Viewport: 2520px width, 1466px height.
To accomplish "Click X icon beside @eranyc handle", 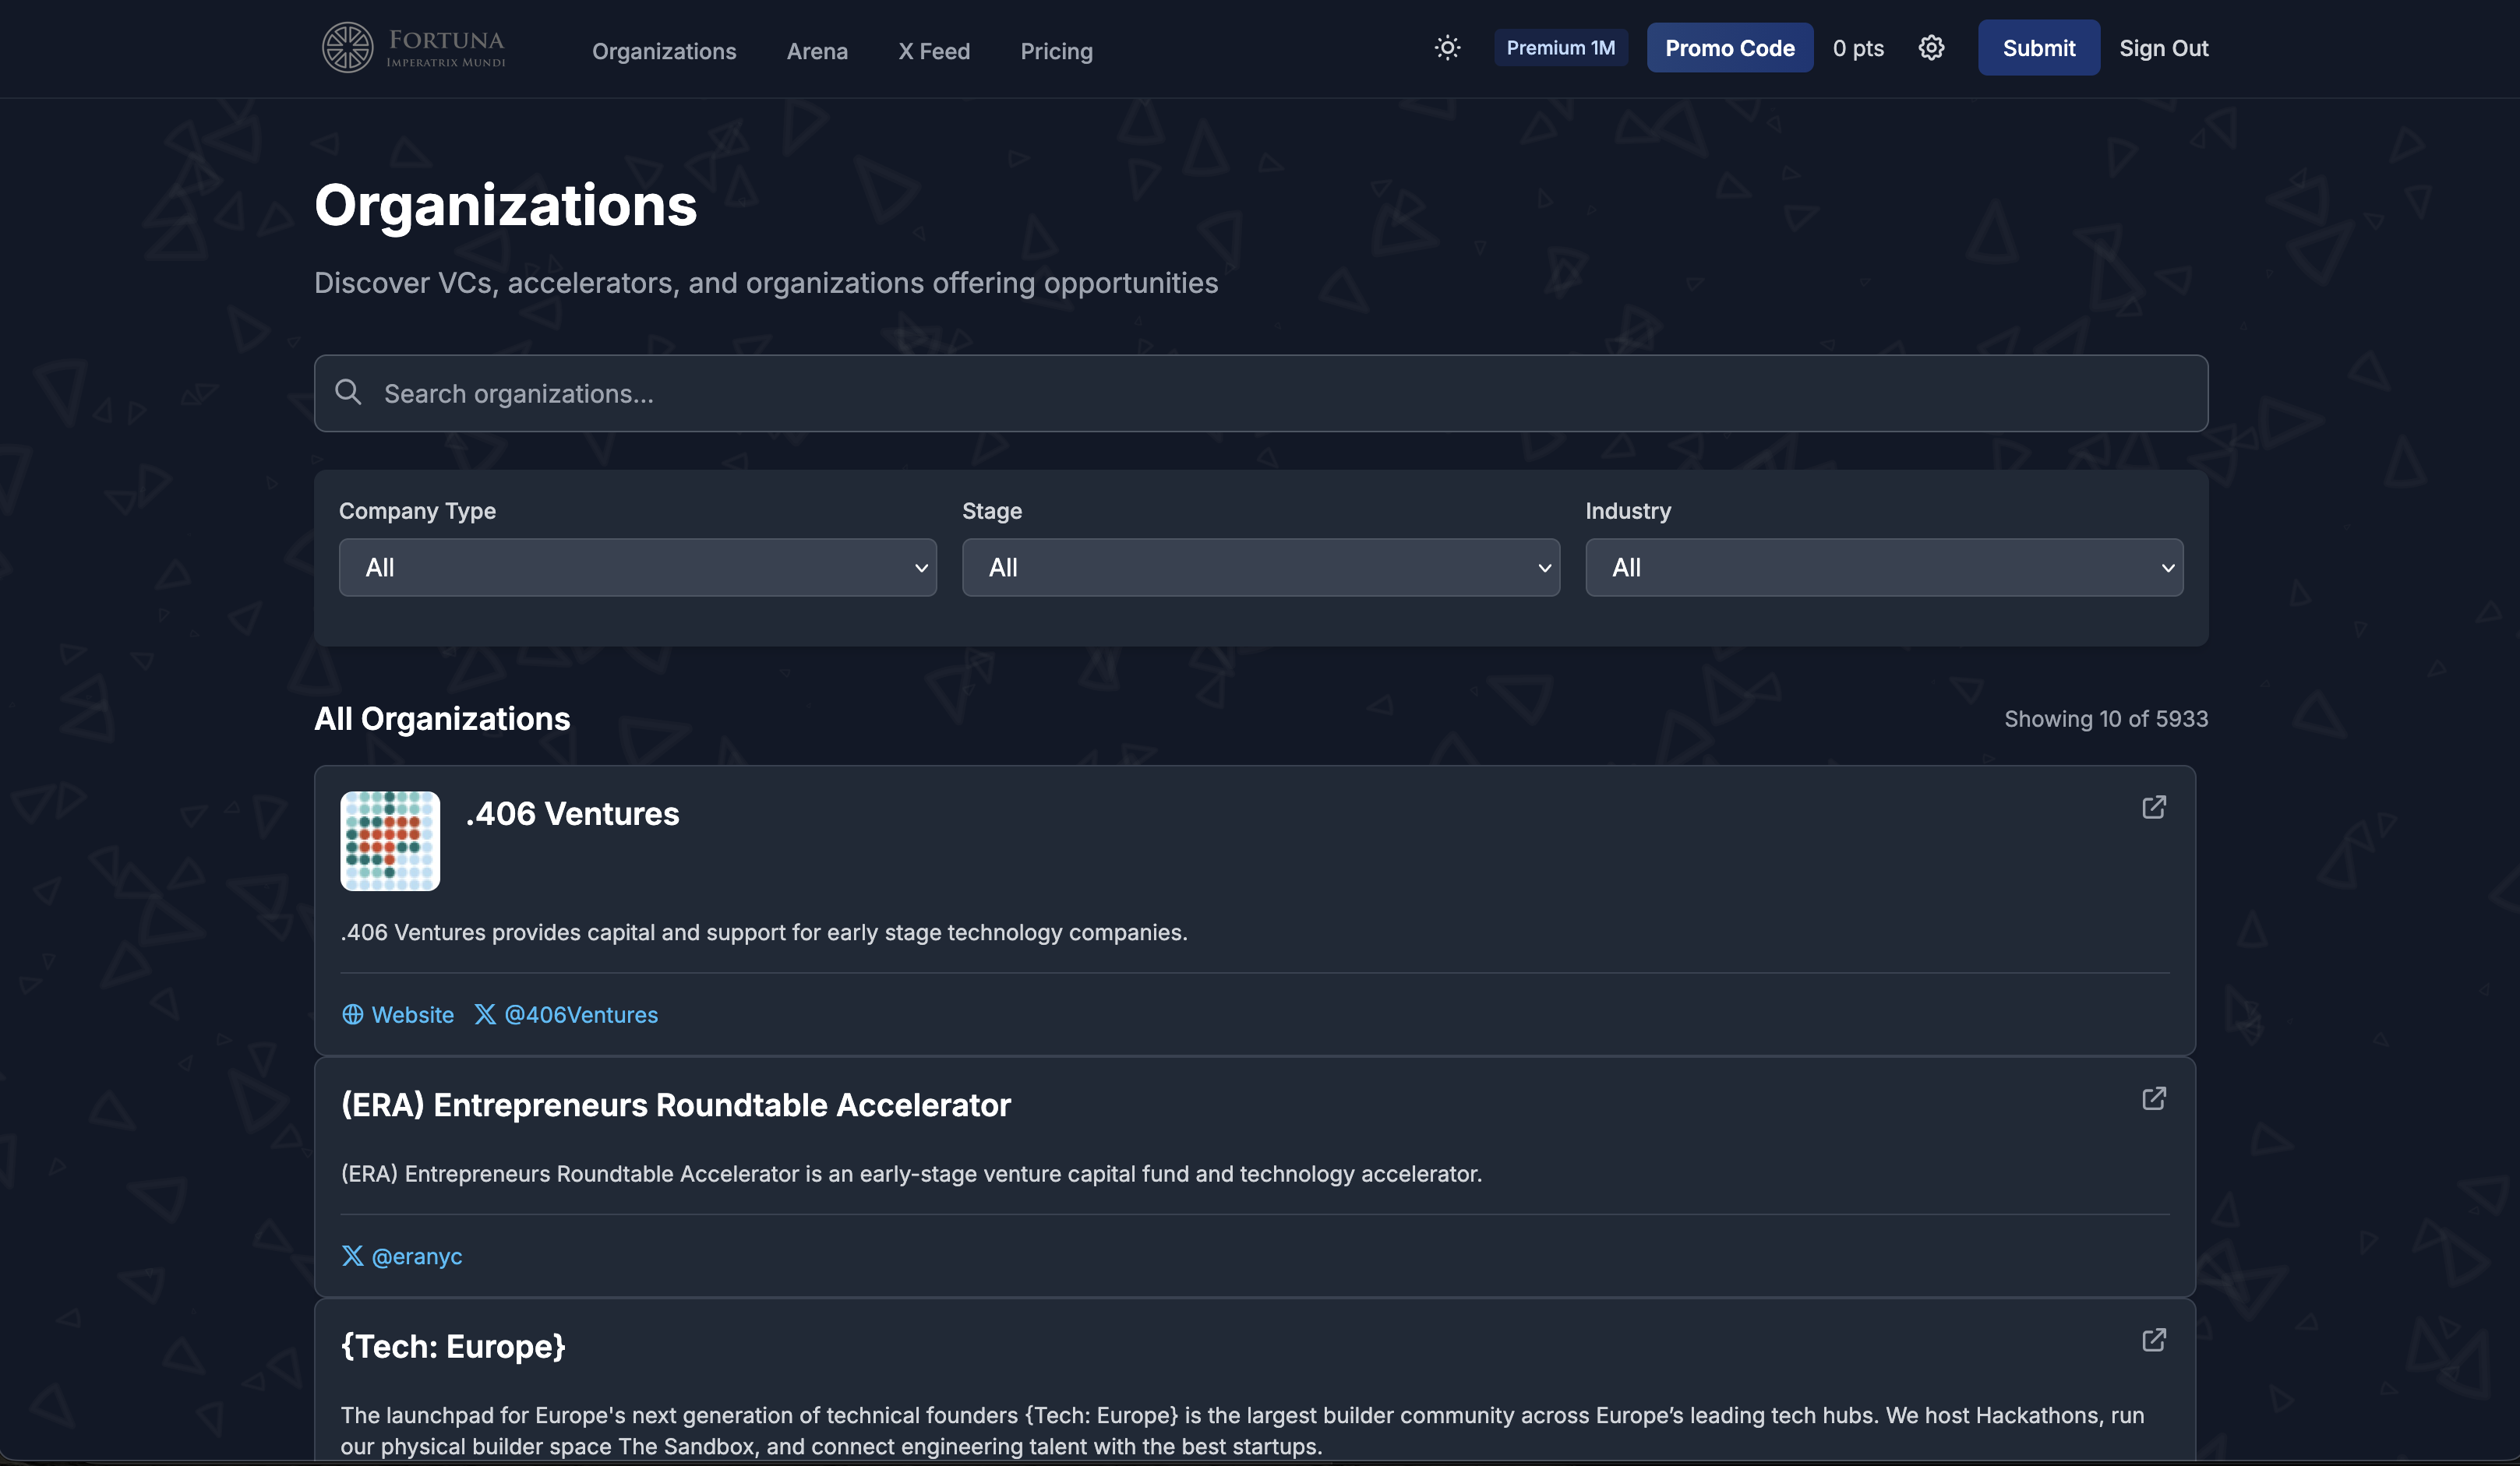I will pos(353,1256).
